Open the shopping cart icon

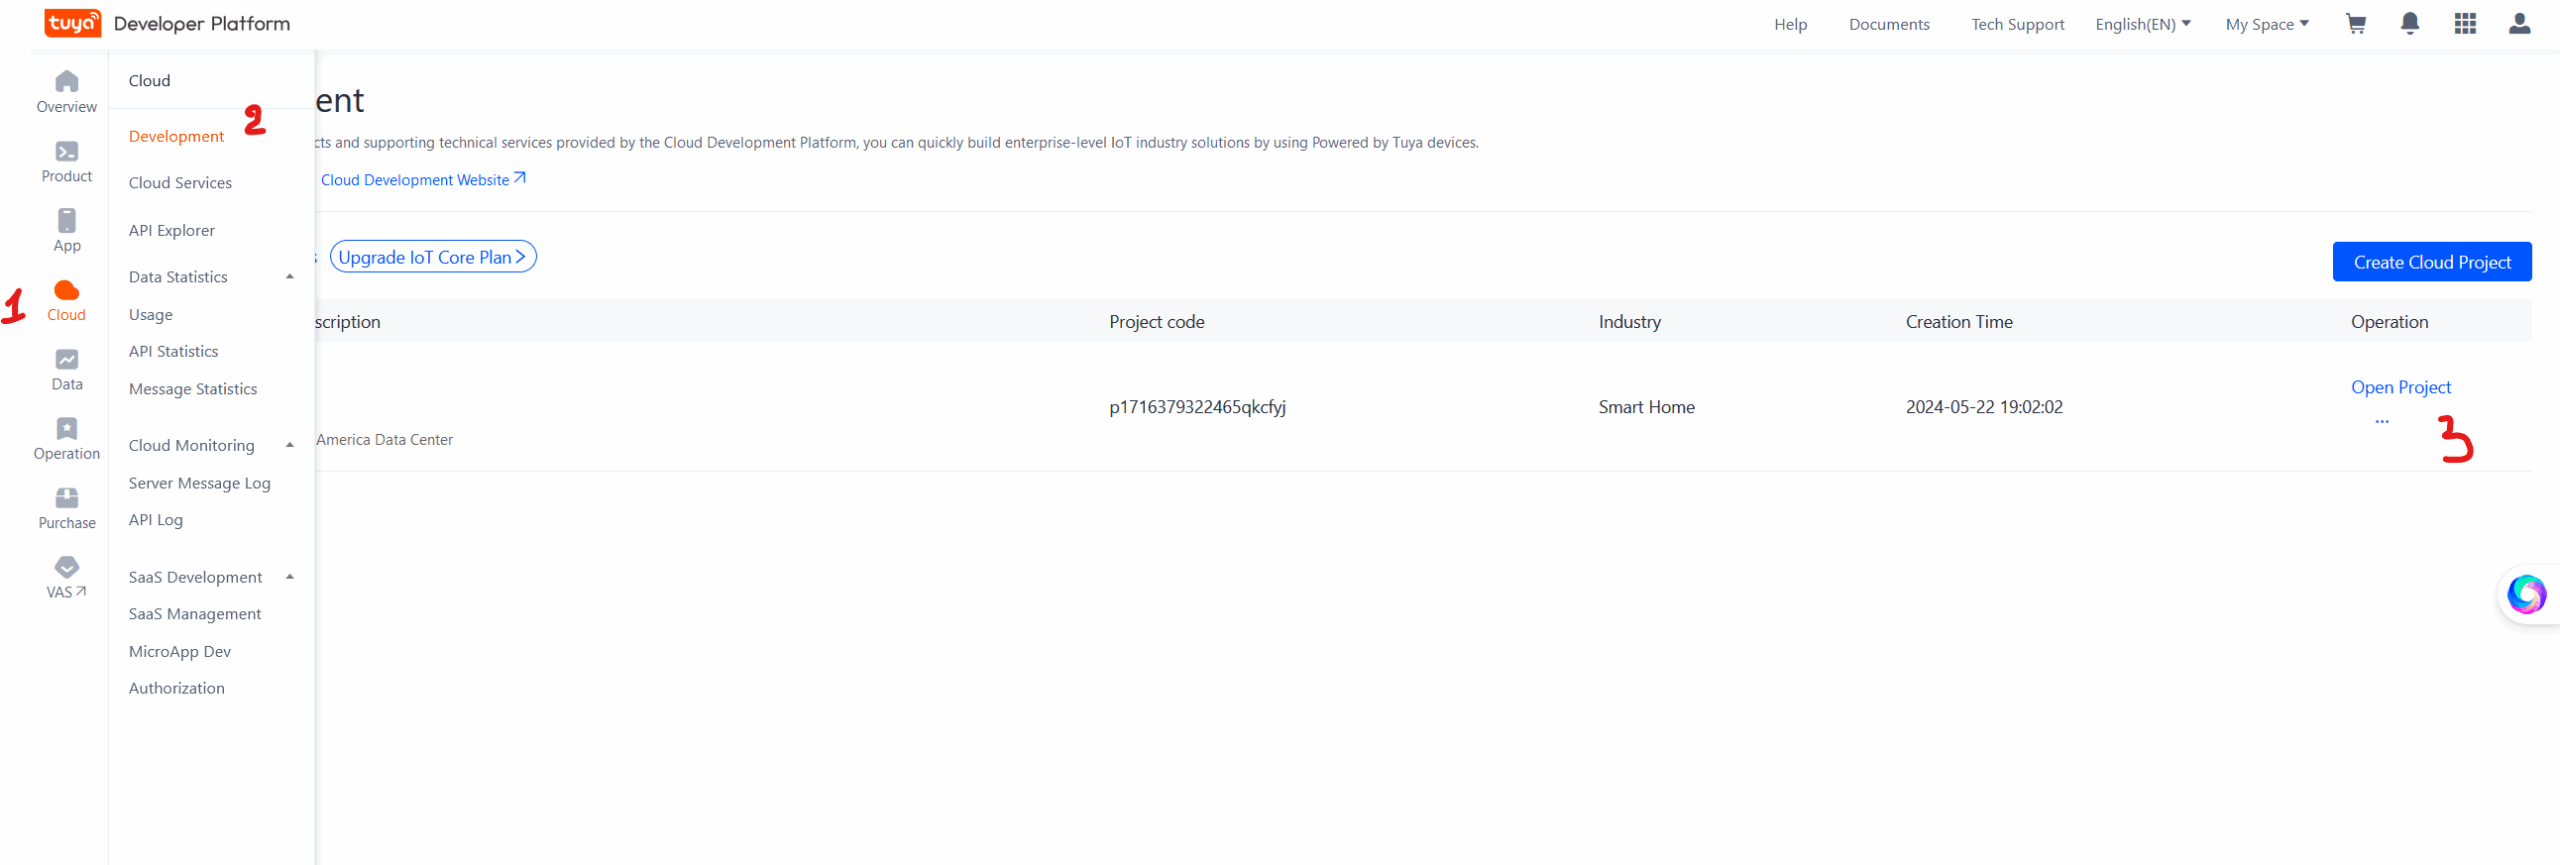tap(2356, 24)
